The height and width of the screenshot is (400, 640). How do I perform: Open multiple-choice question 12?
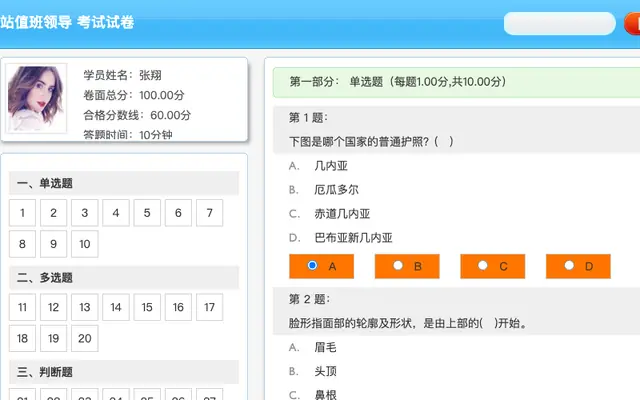pos(53,307)
